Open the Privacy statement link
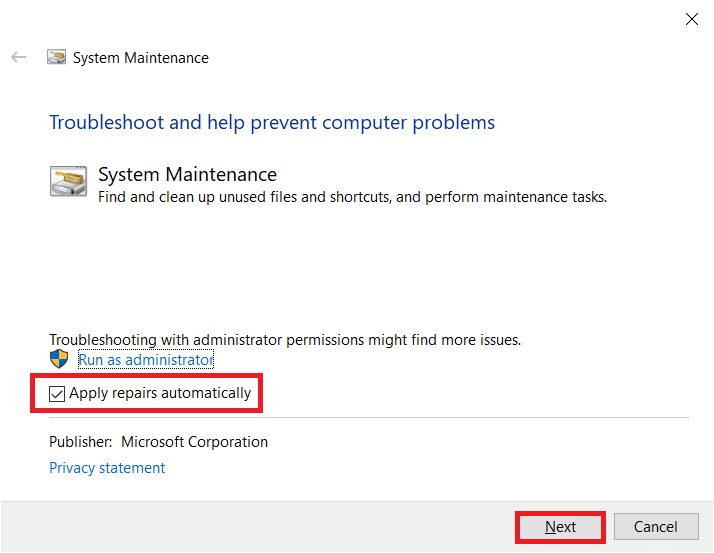This screenshot has height=553, width=714. pos(107,468)
